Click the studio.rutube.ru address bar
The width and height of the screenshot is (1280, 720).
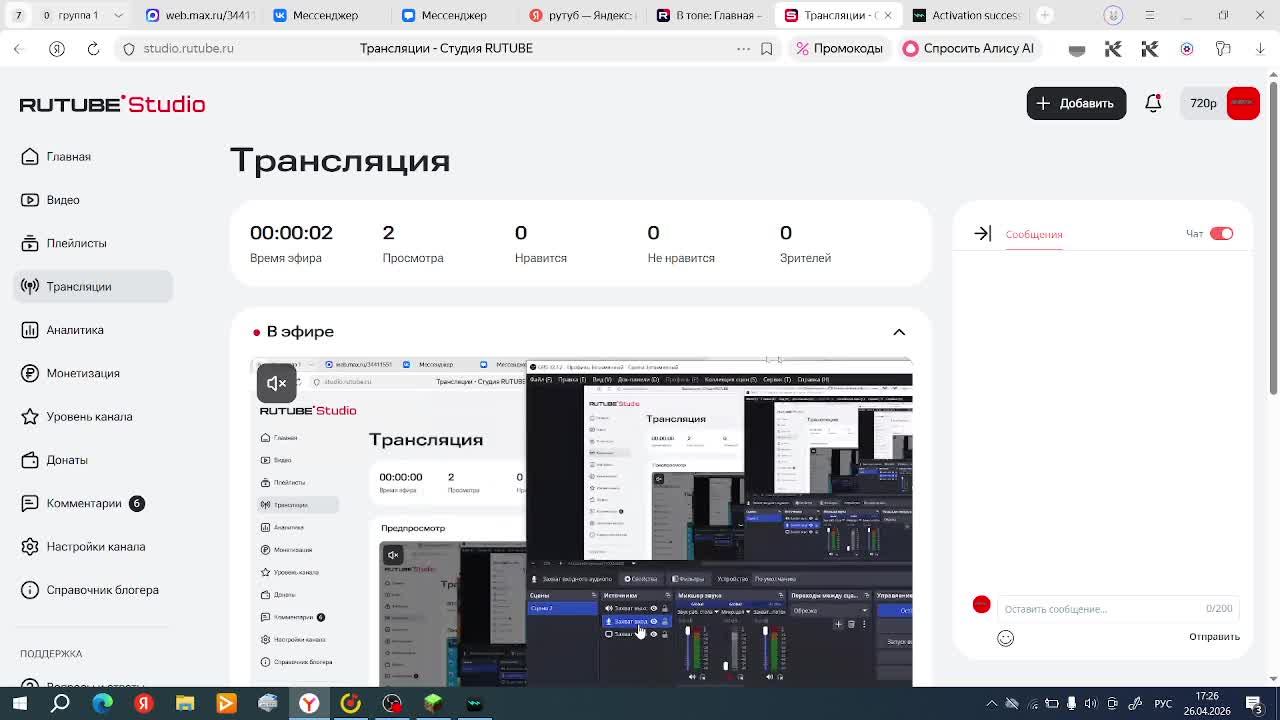click(x=188, y=48)
